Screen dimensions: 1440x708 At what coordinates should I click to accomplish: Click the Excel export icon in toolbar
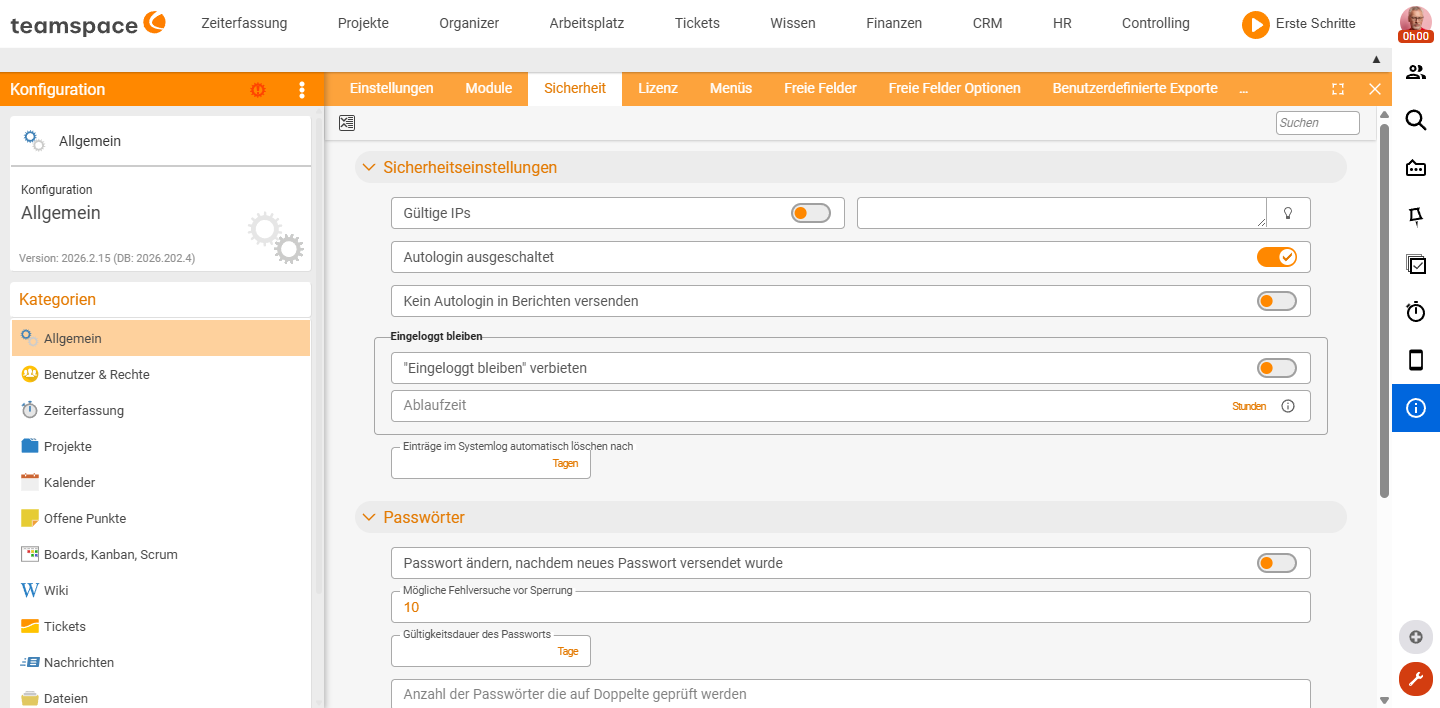[347, 123]
